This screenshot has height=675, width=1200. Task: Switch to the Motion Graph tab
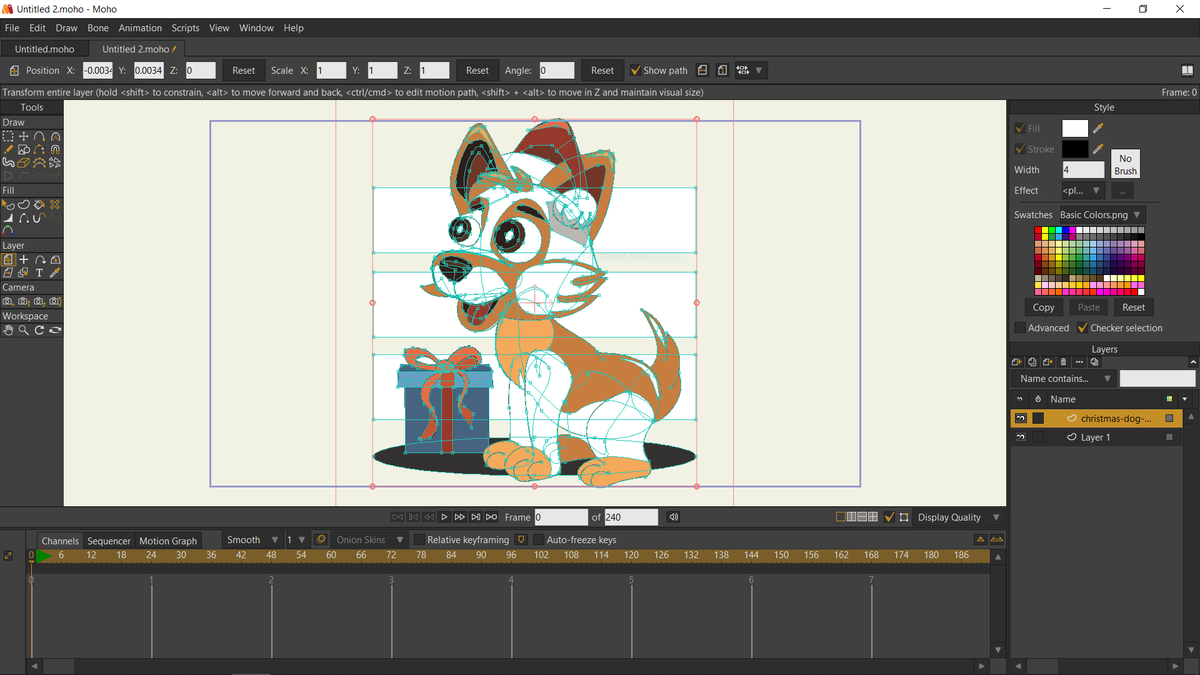pos(168,541)
